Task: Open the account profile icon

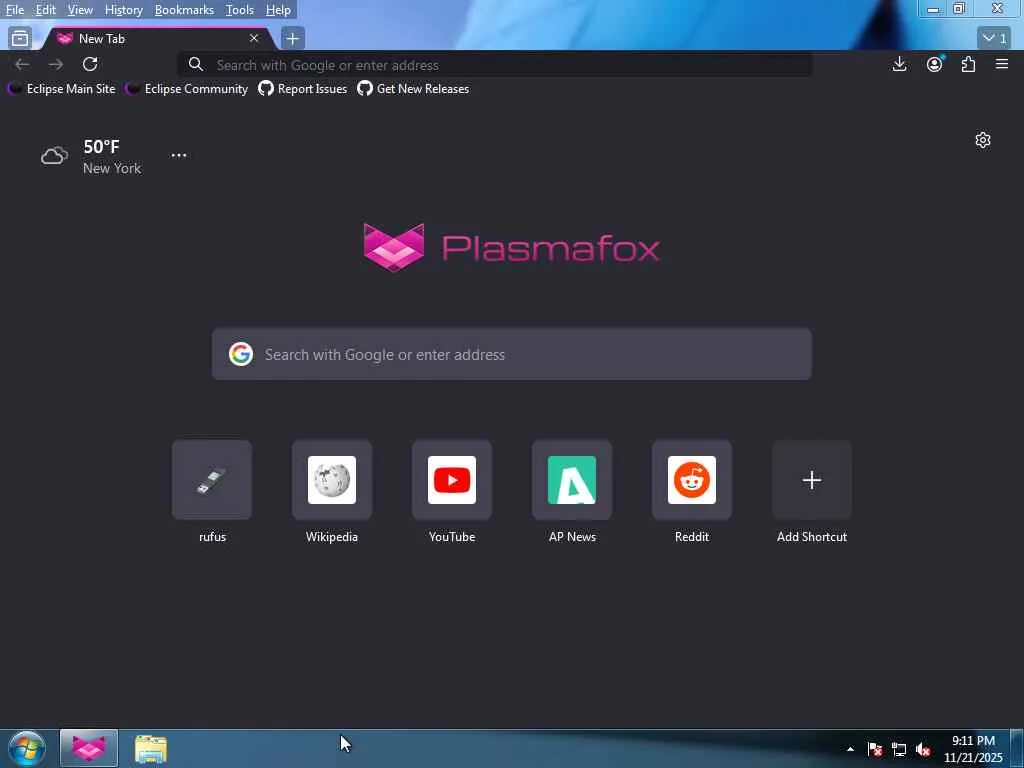Action: coord(935,64)
